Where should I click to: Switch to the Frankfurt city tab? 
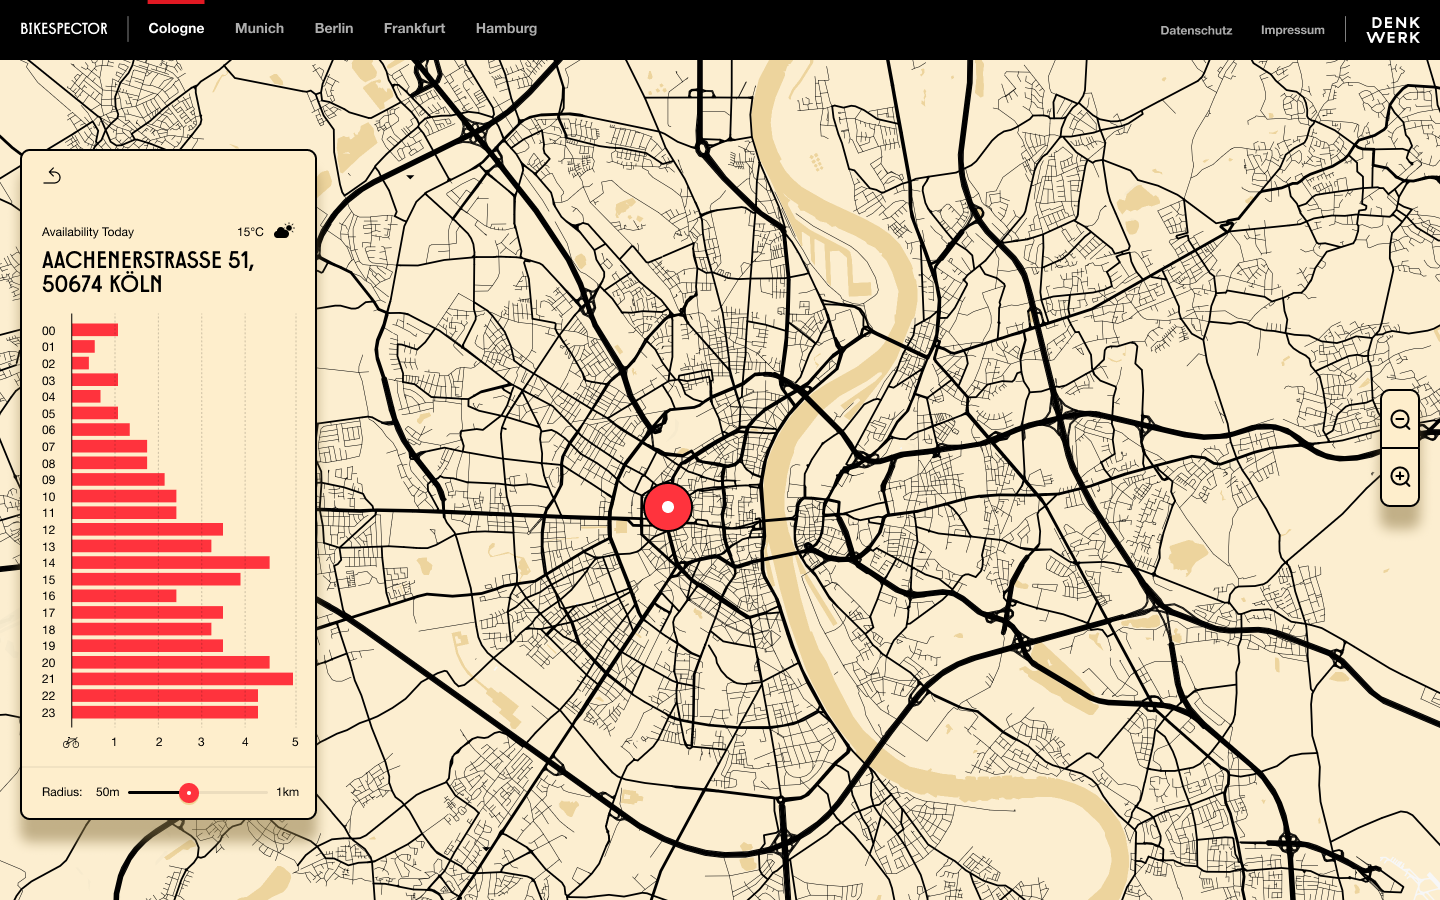[414, 29]
